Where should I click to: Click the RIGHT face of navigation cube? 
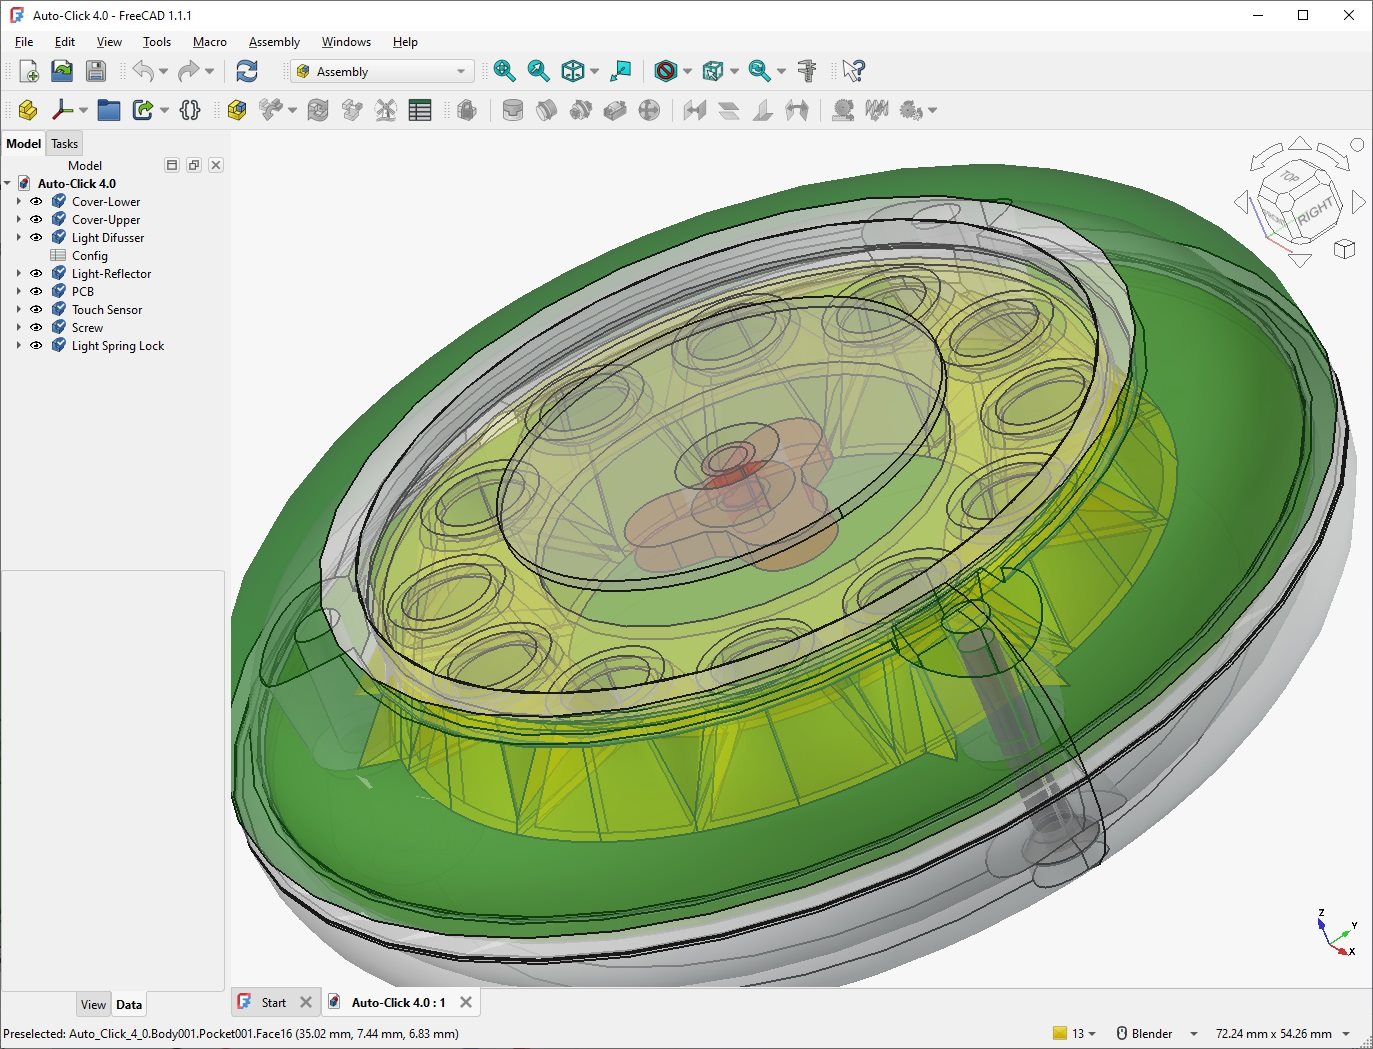(x=1316, y=211)
